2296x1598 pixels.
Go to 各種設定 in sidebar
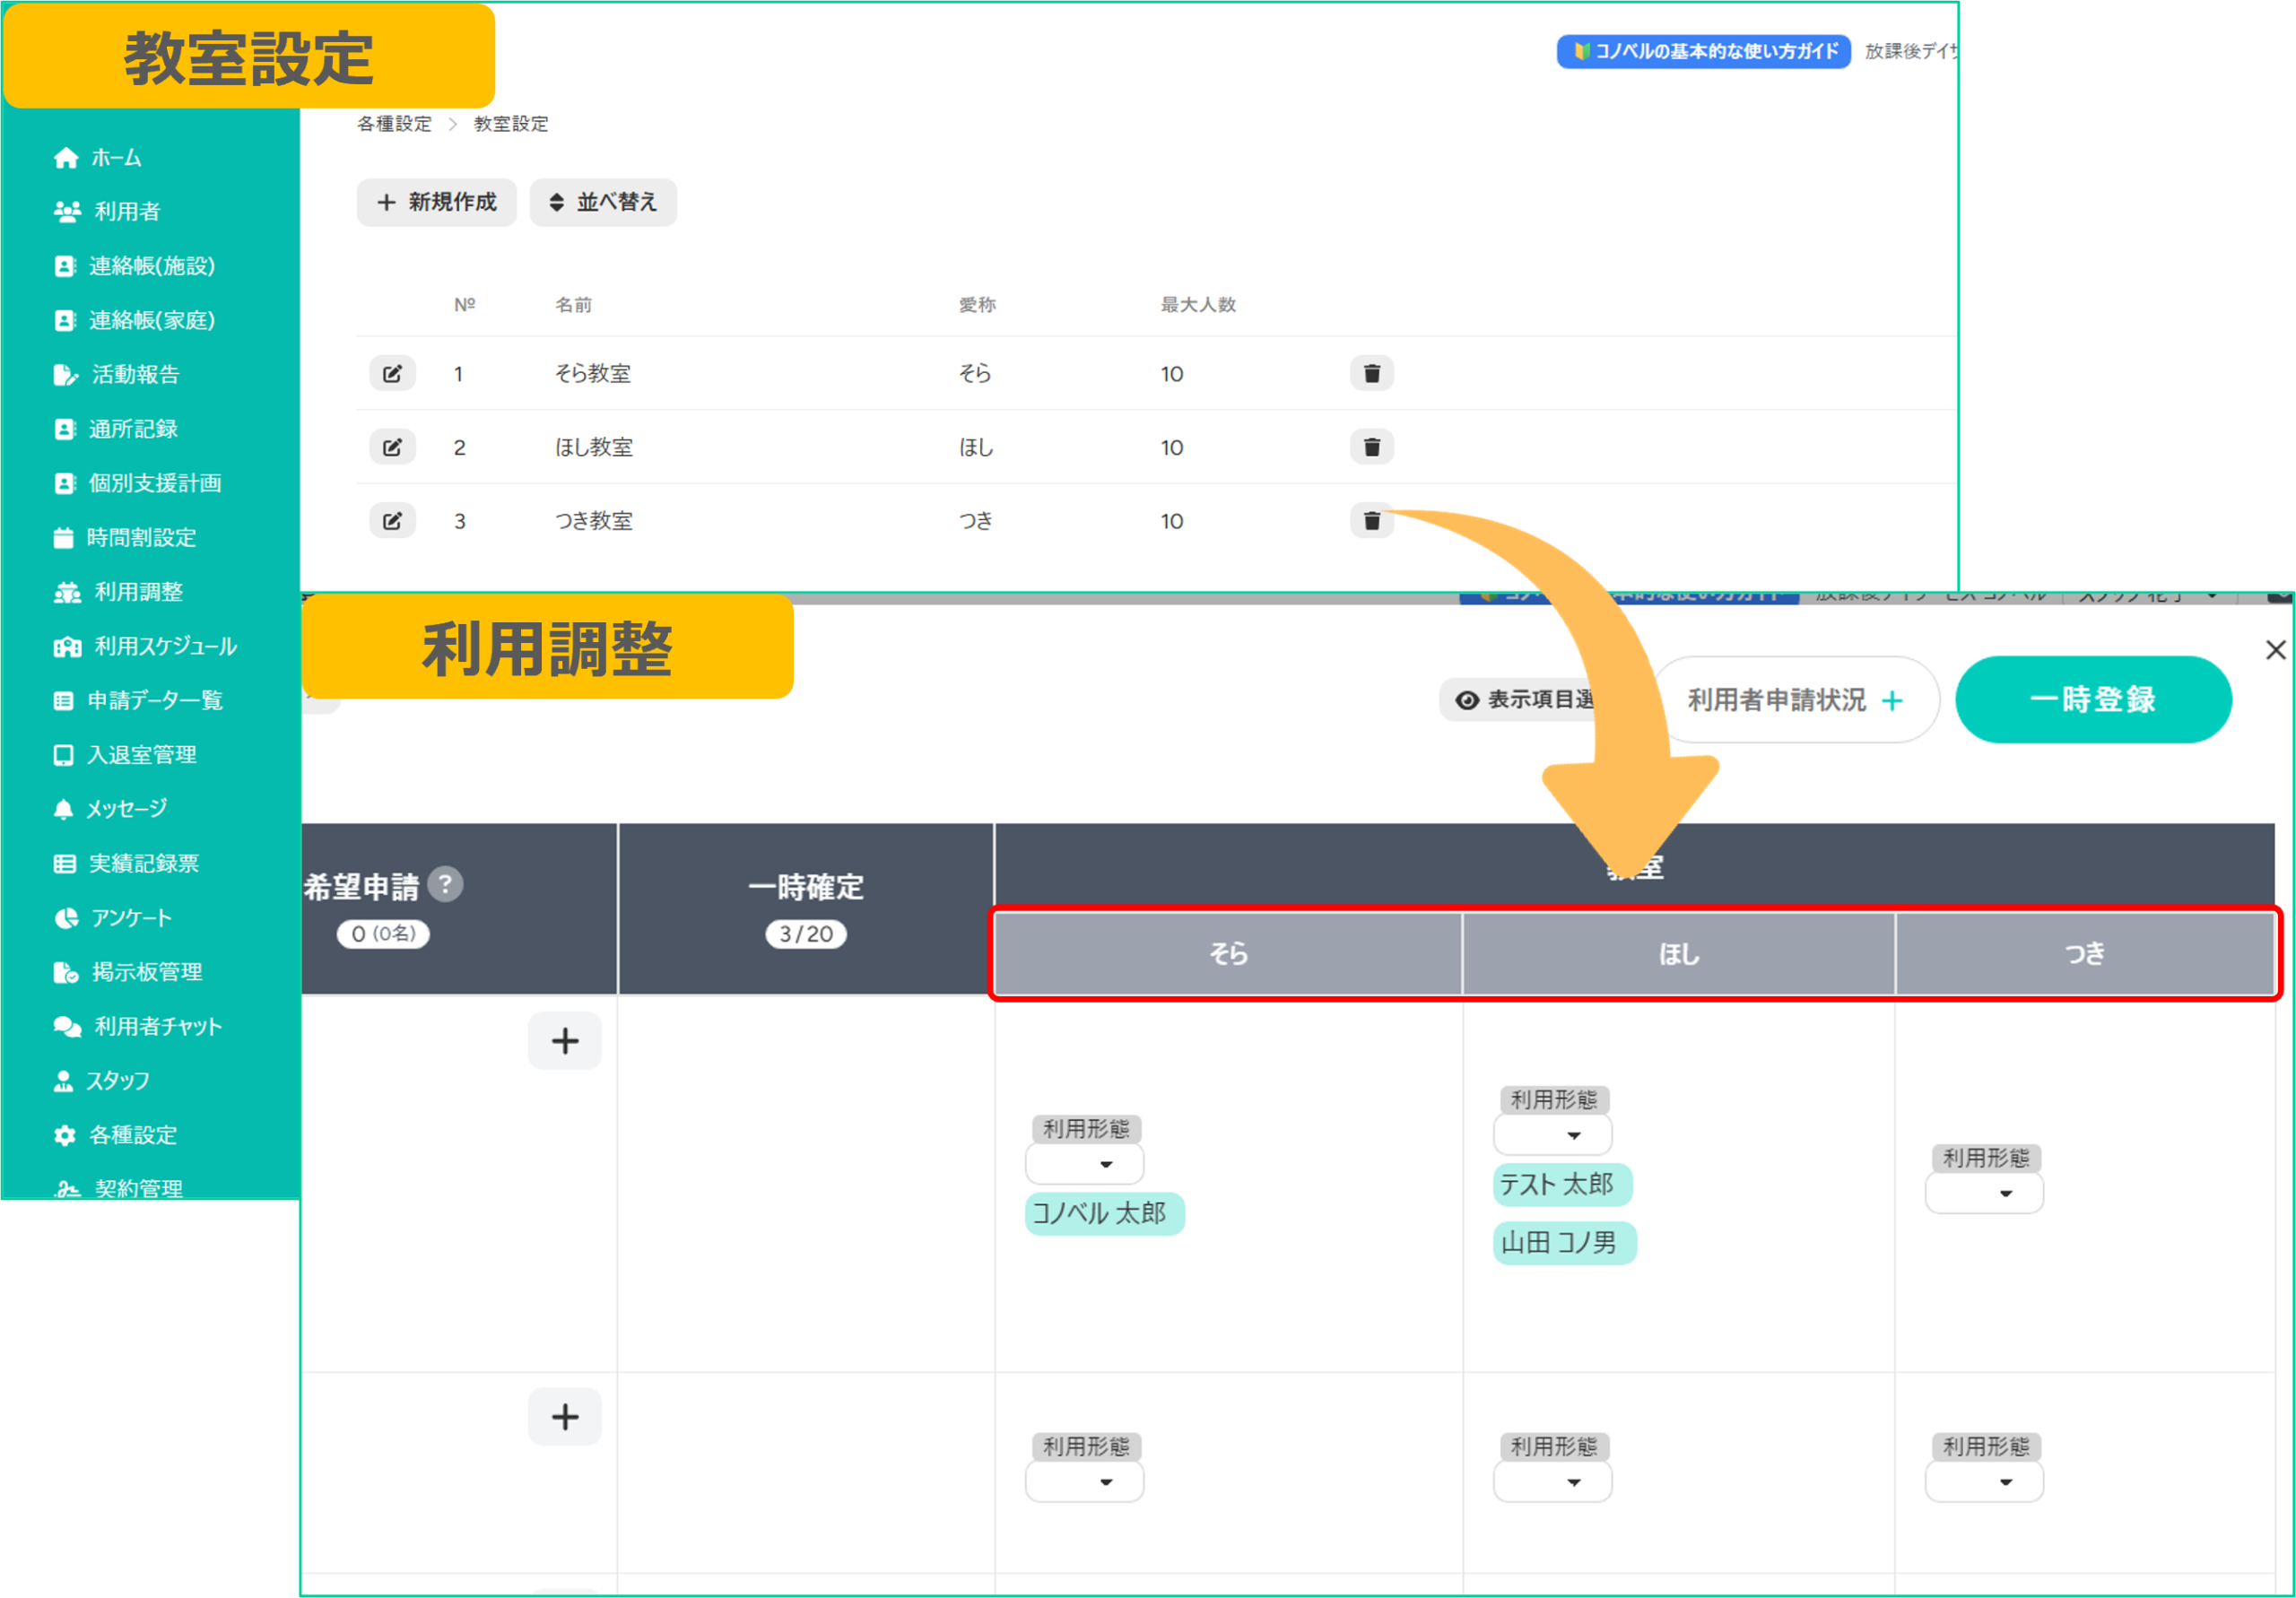pyautogui.click(x=132, y=1135)
